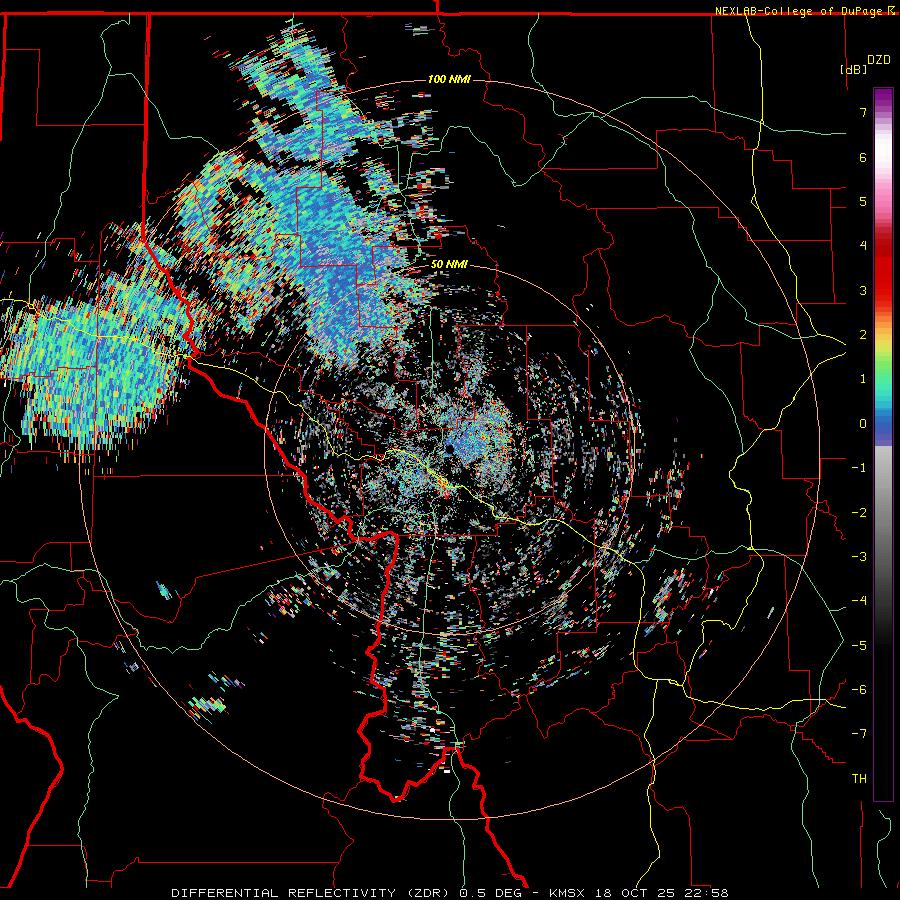This screenshot has width=900, height=900.
Task: Click the 7 value on the color scale
Action: click(x=863, y=112)
